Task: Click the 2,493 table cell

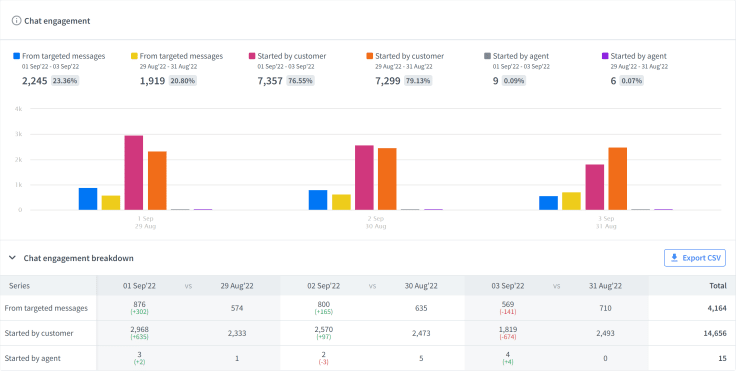Action: point(605,333)
